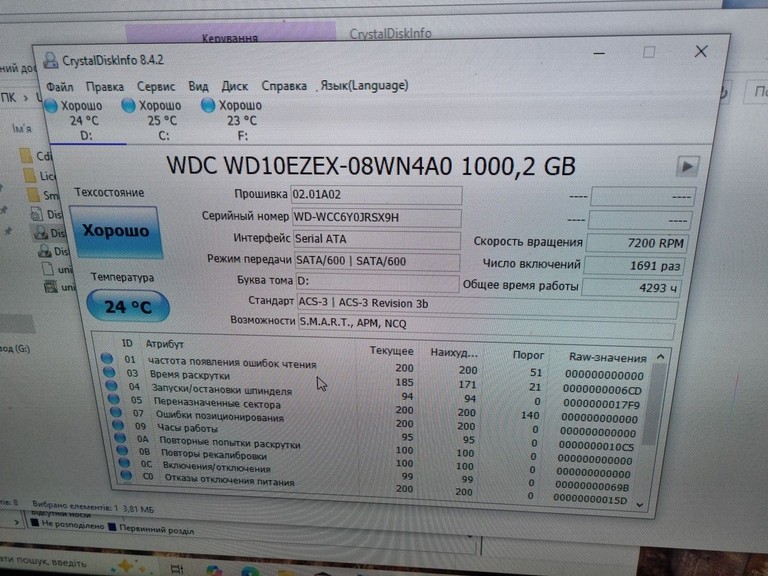Click the rotation speed value 7200 RPM
The height and width of the screenshot is (576, 768).
[x=636, y=243]
